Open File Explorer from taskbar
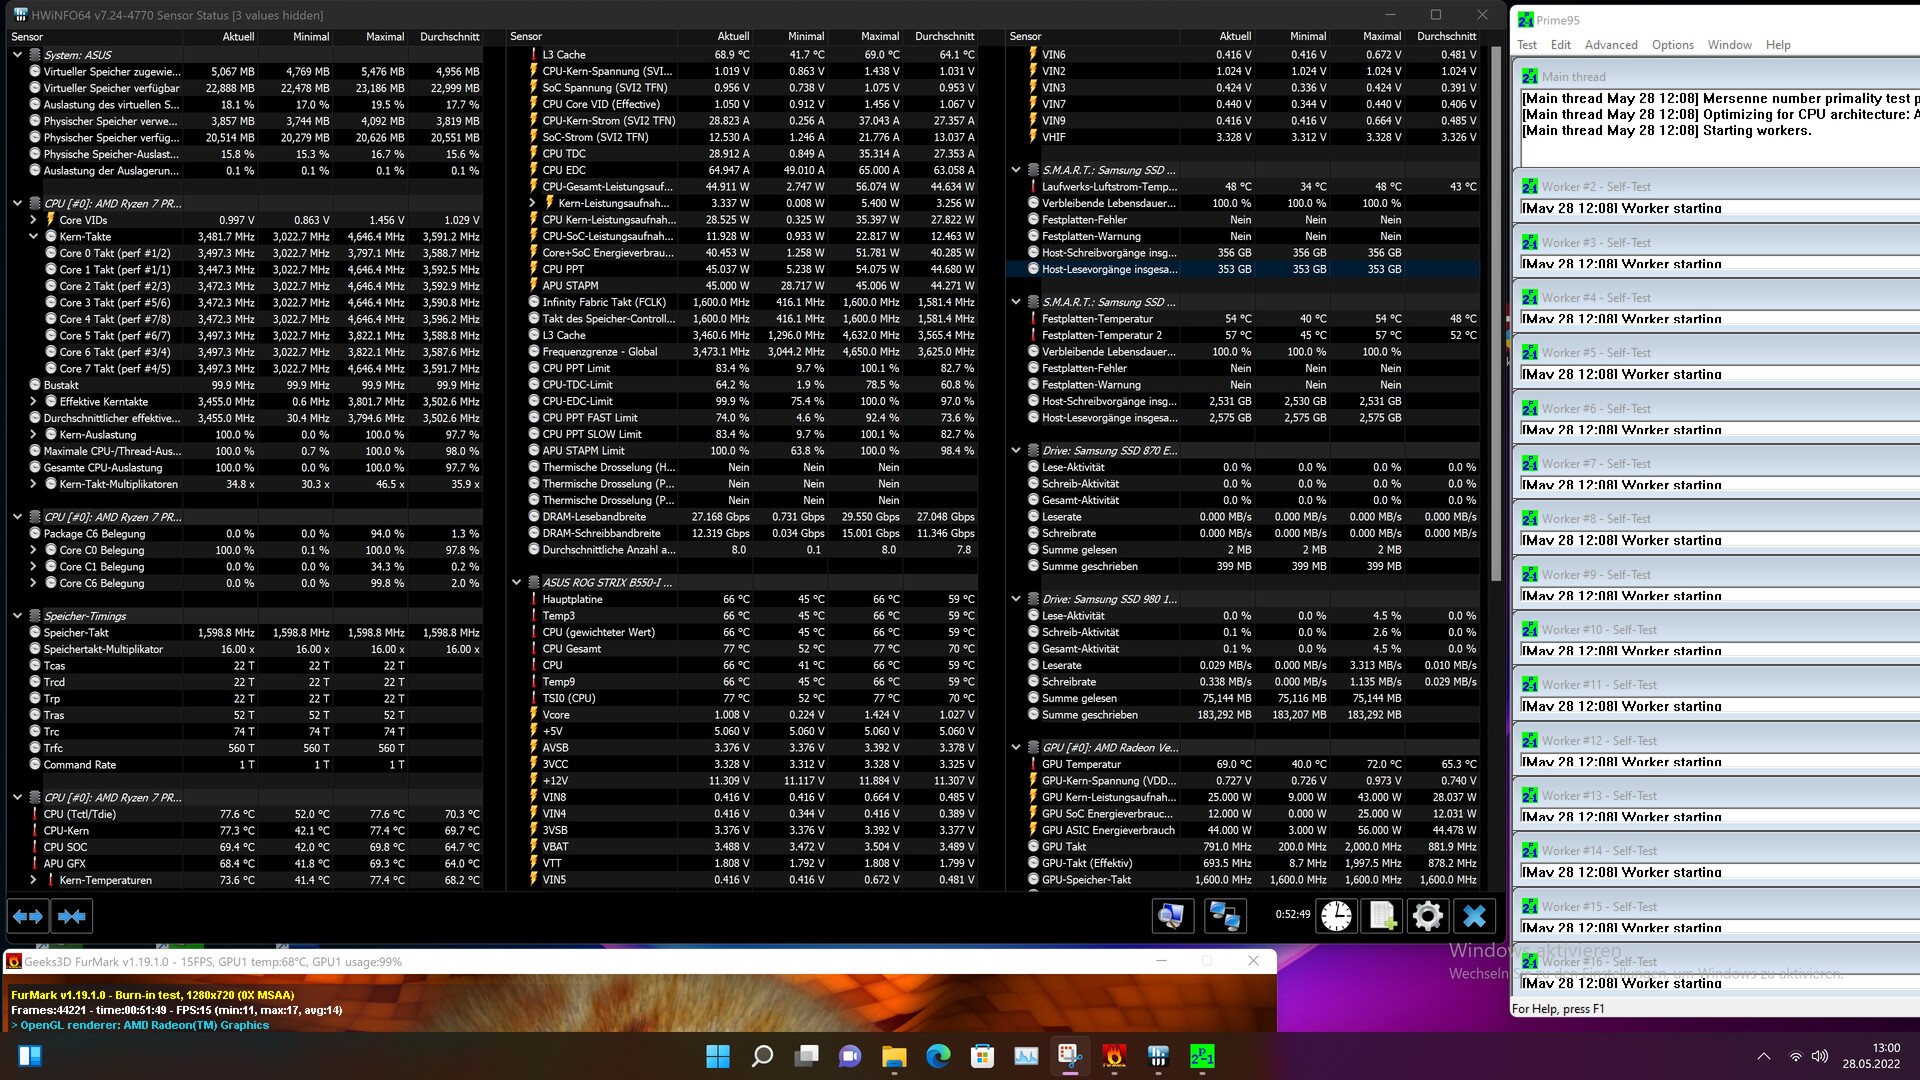1920x1080 pixels. (894, 1056)
